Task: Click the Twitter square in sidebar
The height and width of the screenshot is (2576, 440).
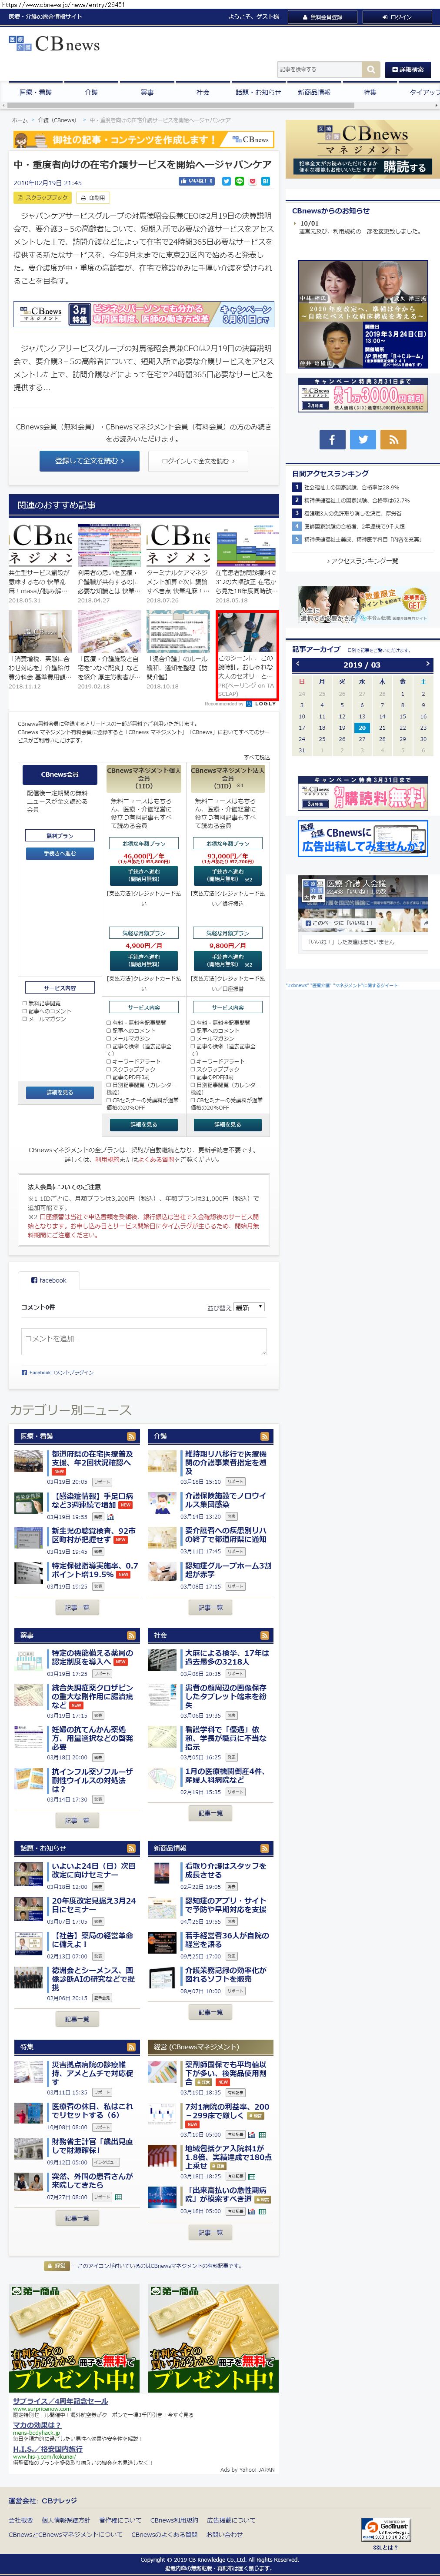Action: (364, 439)
